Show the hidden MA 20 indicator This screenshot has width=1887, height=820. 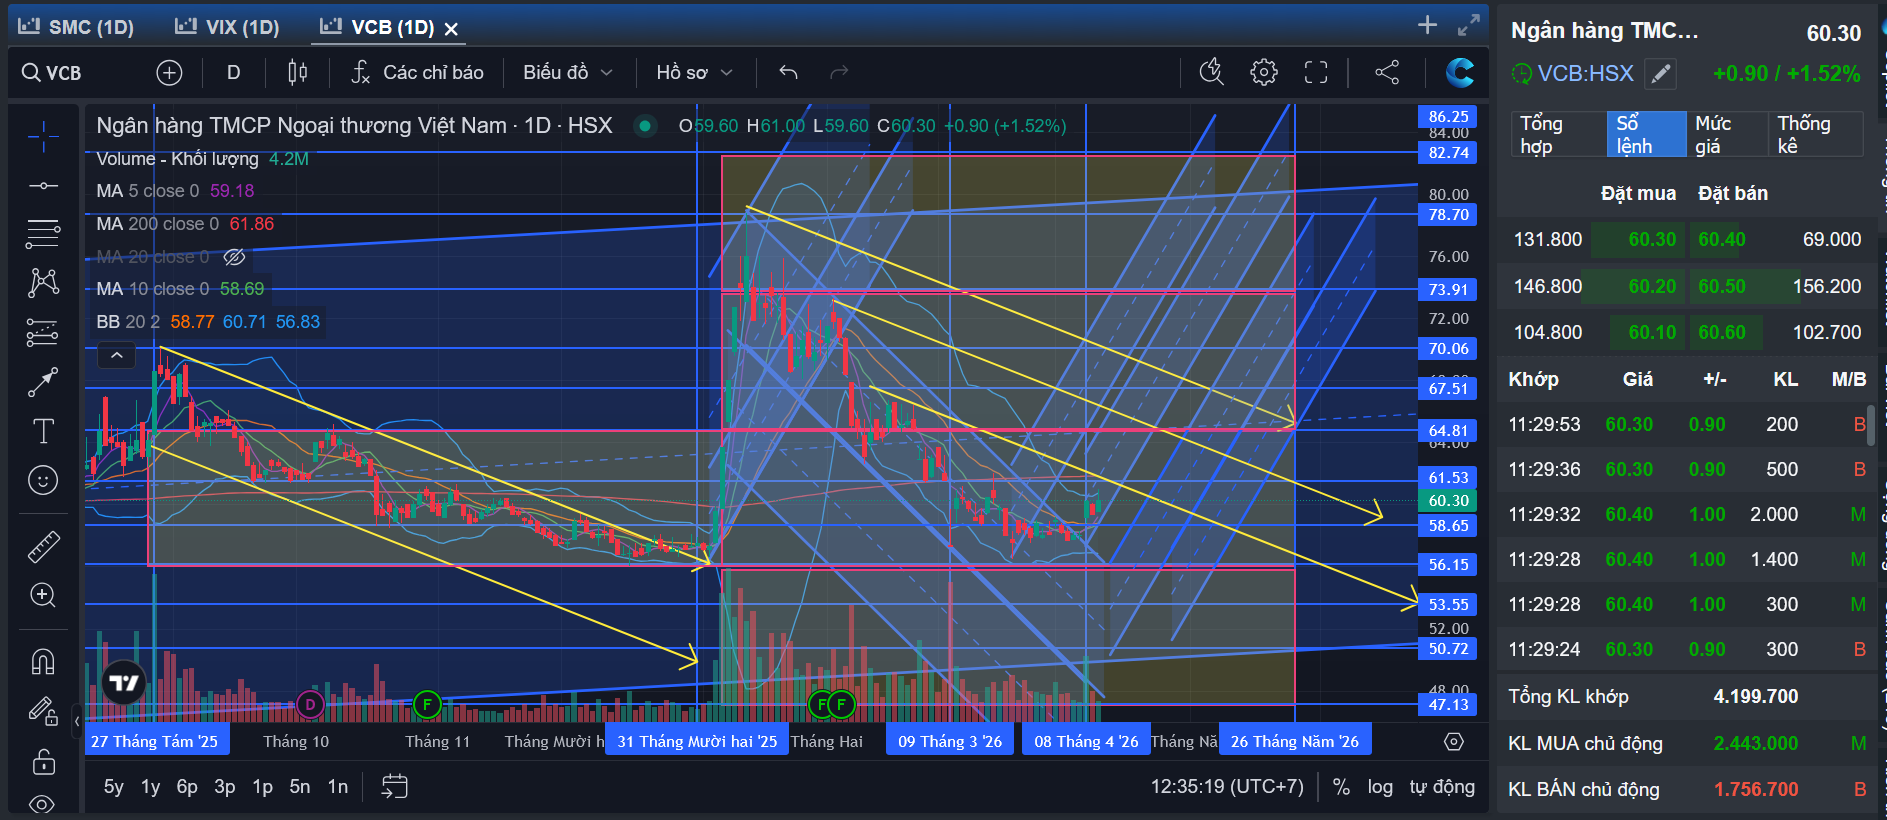(234, 257)
